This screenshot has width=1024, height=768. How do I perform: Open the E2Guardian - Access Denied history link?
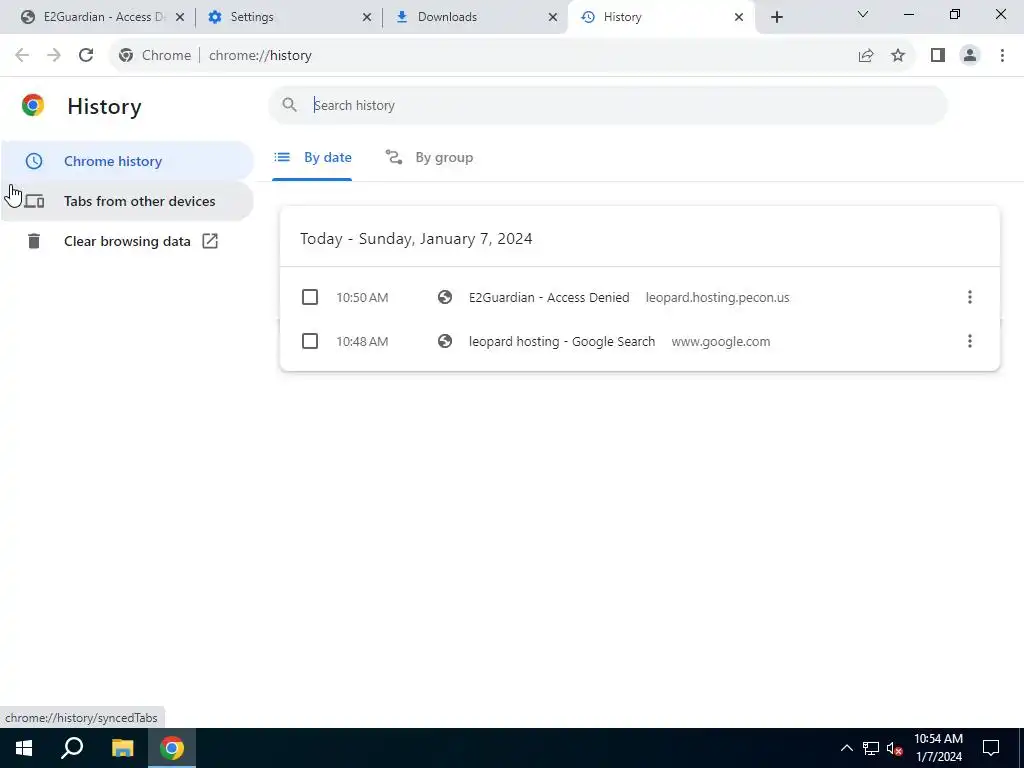[549, 297]
